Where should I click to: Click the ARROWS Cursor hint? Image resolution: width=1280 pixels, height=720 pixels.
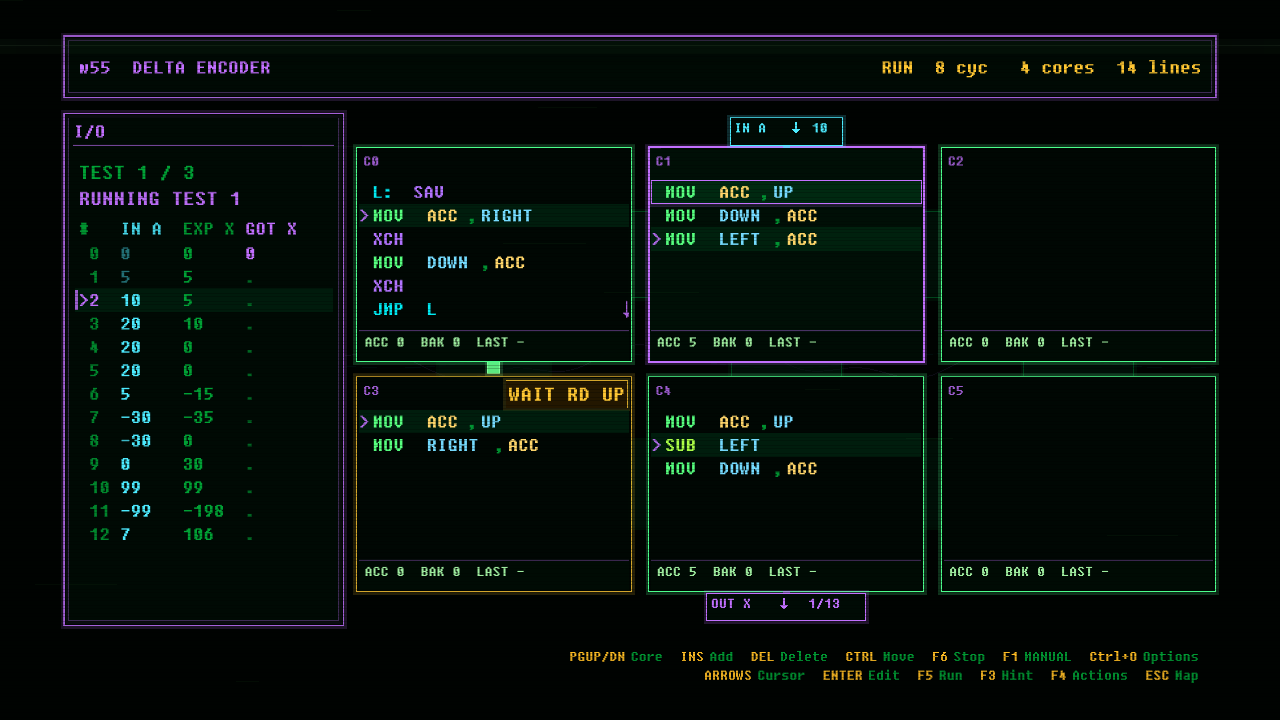click(x=754, y=675)
